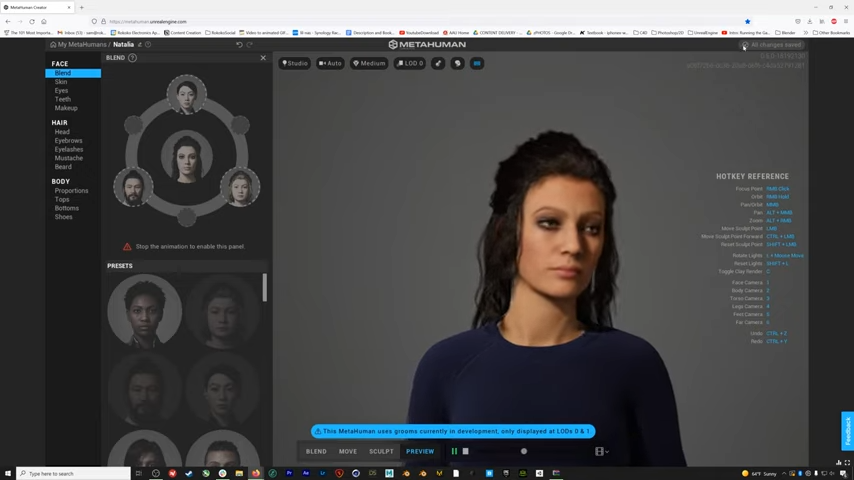The image size is (854, 480).
Task: Open the animation clip selector dropdown
Action: pyautogui.click(x=602, y=451)
